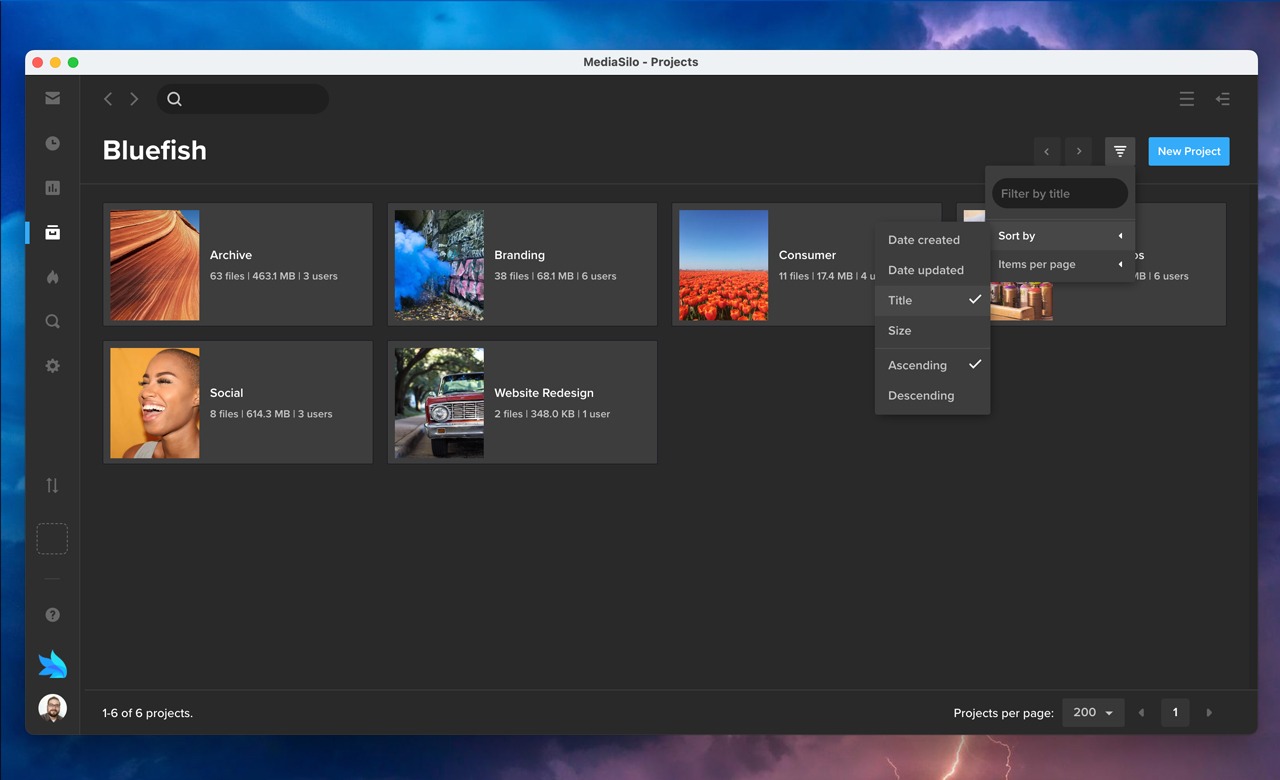
Task: Open the inbox mail icon in sidebar
Action: point(52,98)
